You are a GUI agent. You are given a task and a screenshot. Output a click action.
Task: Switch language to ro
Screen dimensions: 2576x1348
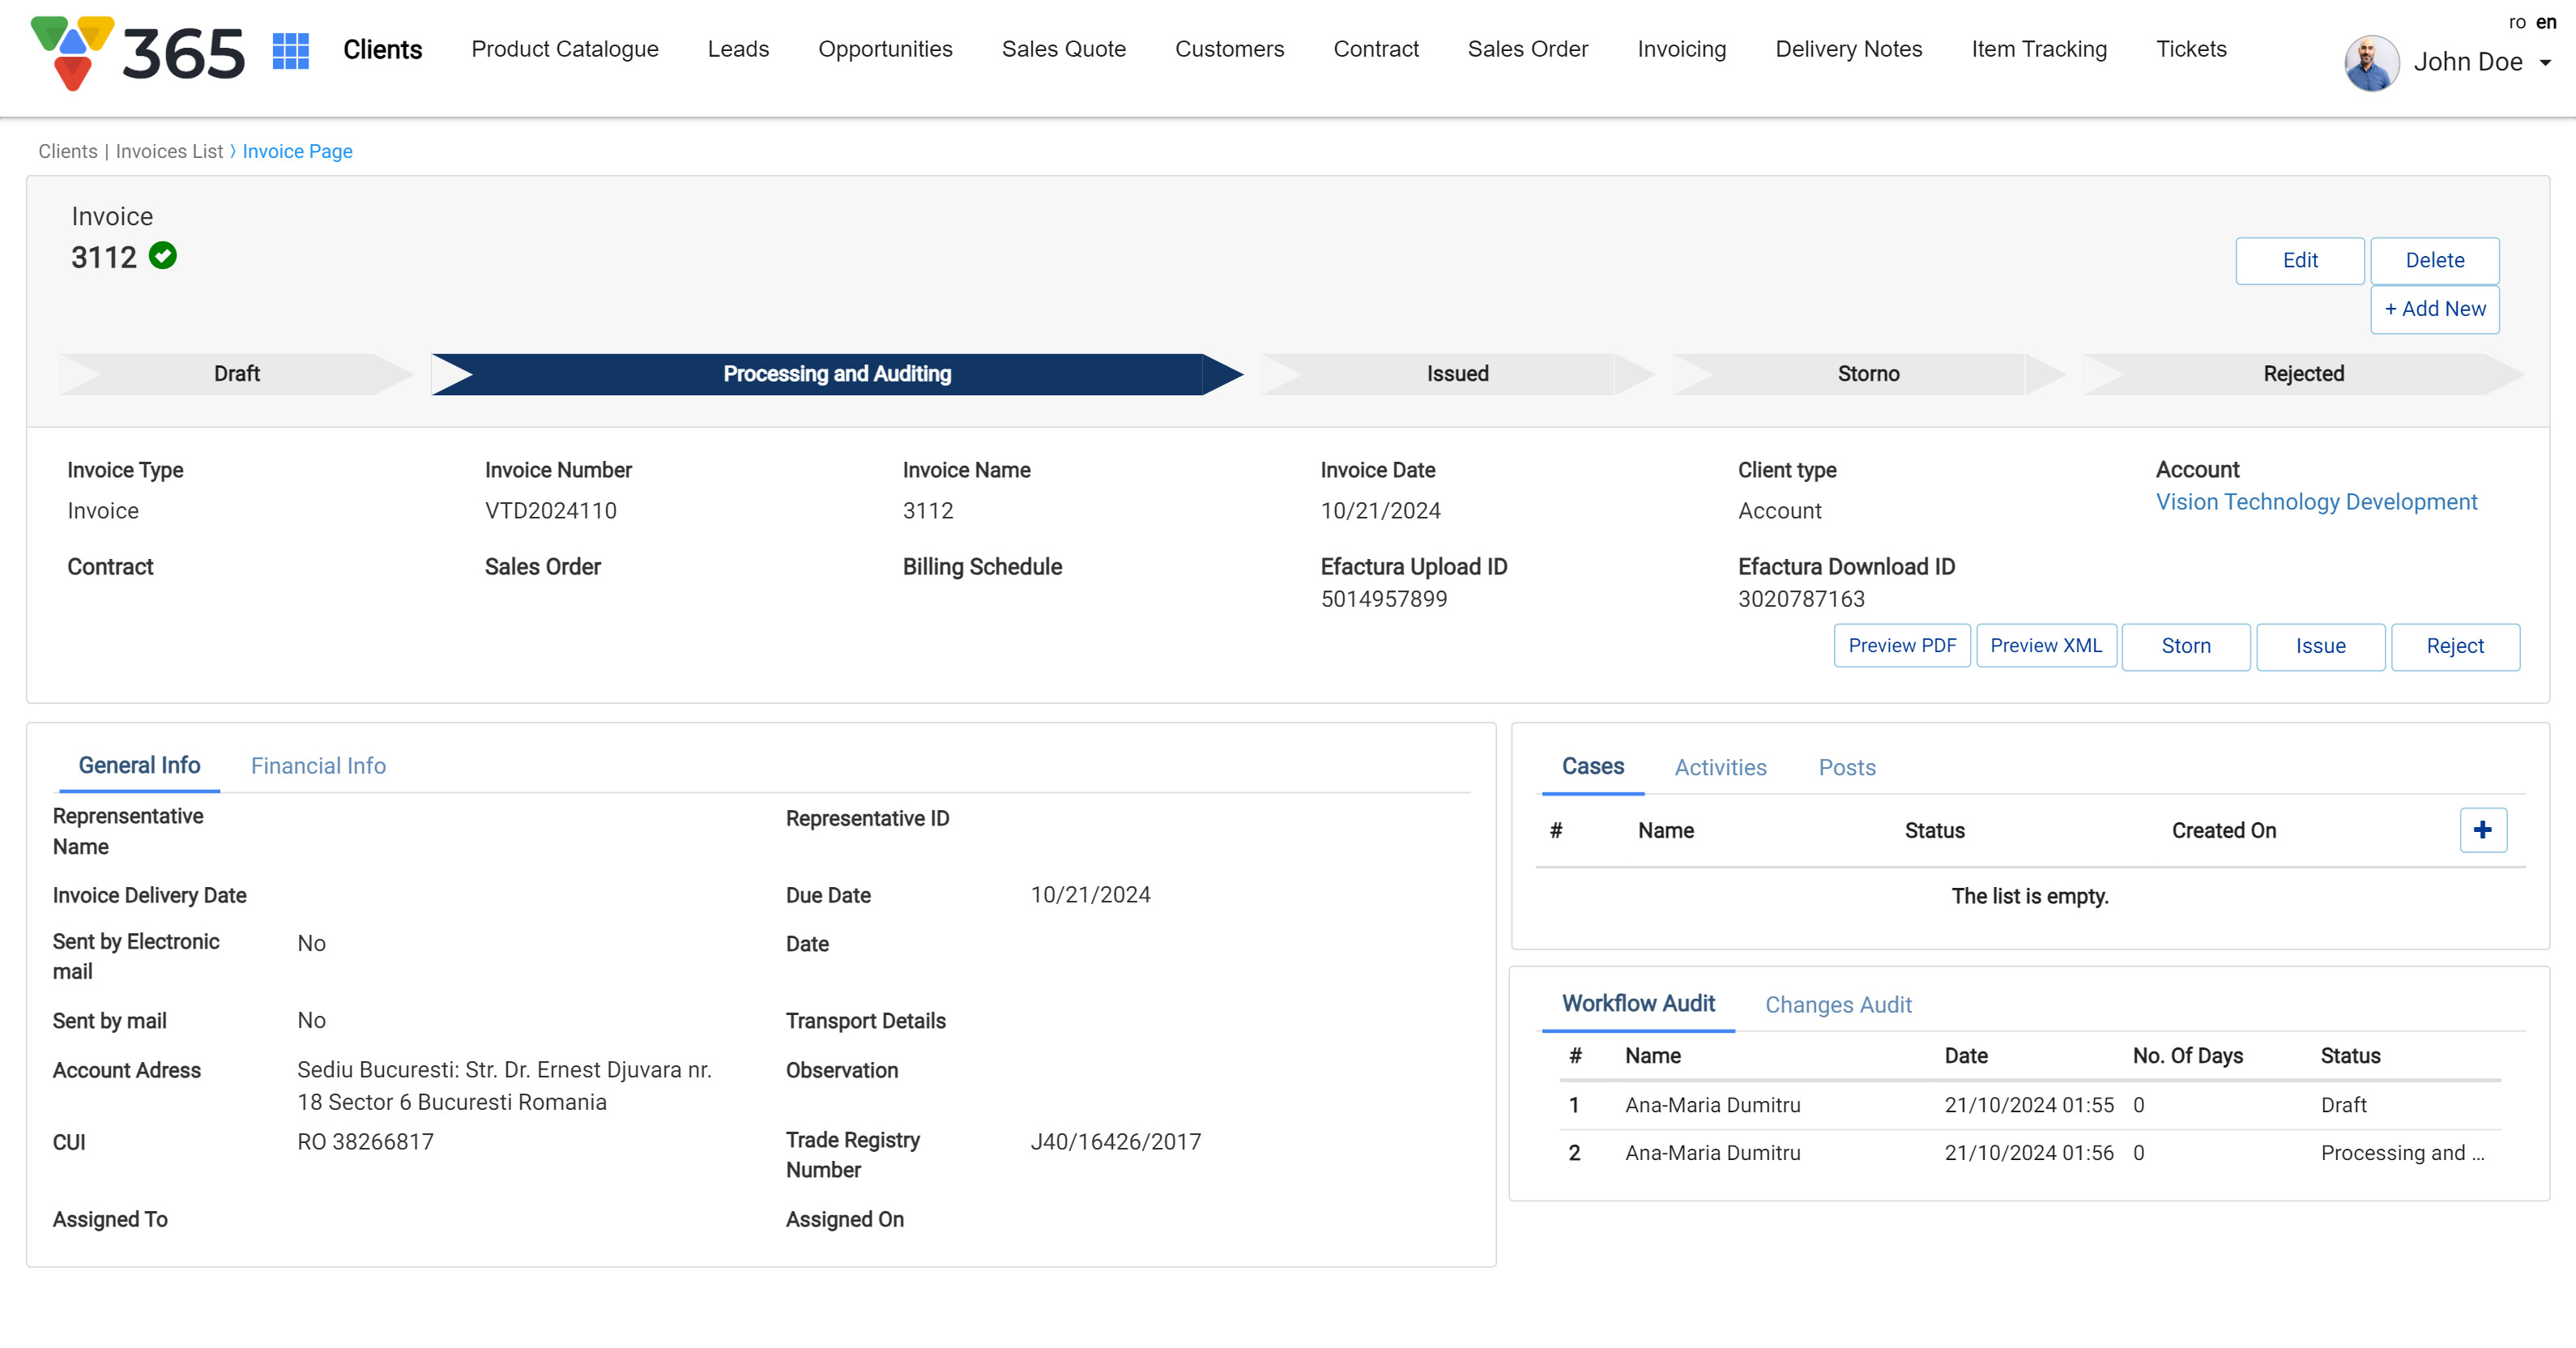[2517, 22]
